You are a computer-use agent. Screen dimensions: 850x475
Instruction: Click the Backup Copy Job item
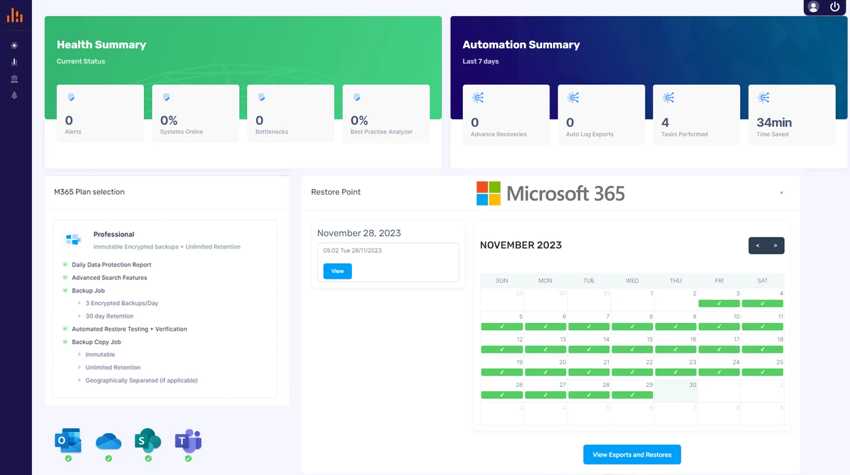96,342
